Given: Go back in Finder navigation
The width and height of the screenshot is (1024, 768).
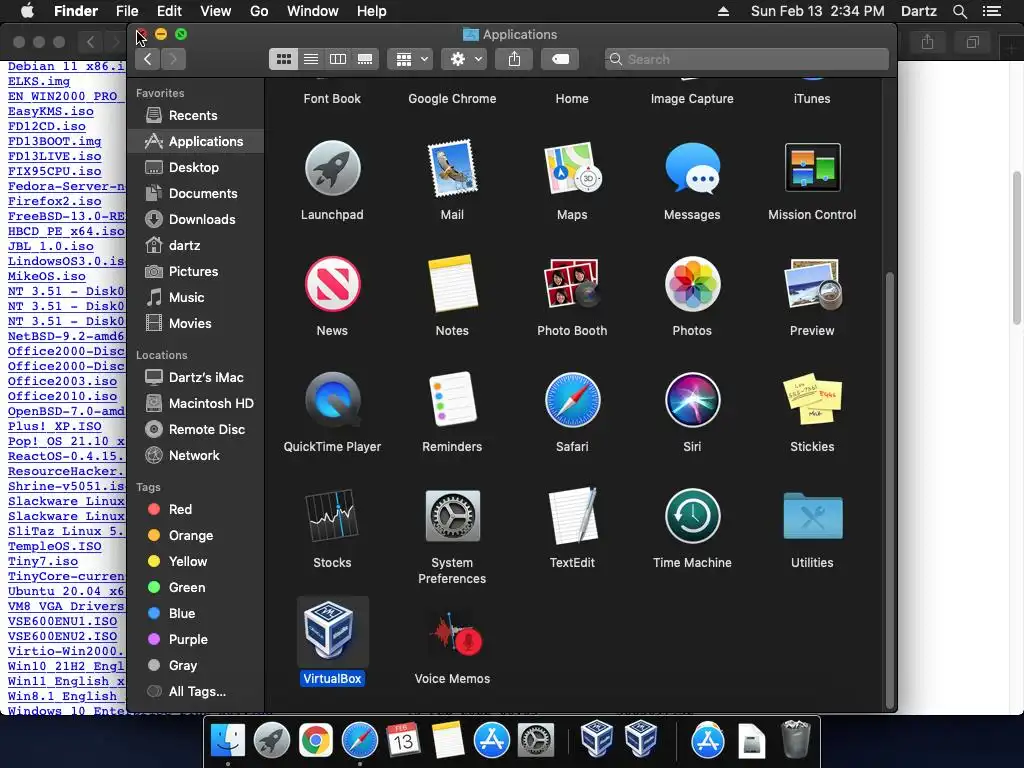Looking at the screenshot, I should (x=148, y=59).
